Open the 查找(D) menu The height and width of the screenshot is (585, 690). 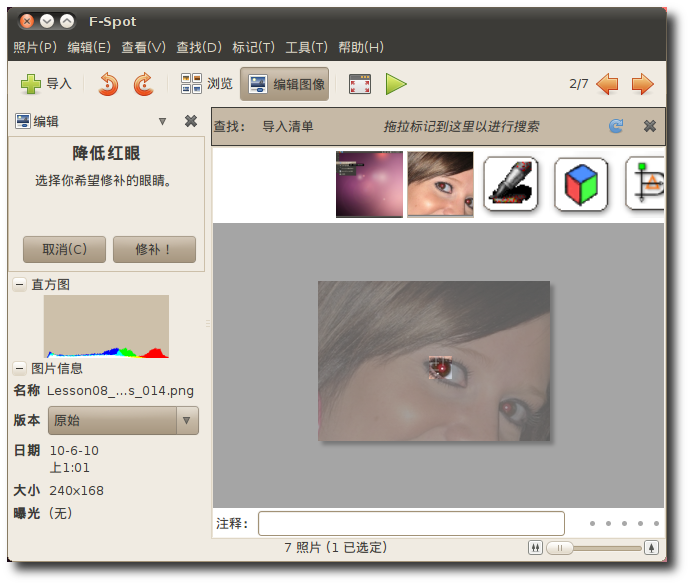[x=199, y=47]
